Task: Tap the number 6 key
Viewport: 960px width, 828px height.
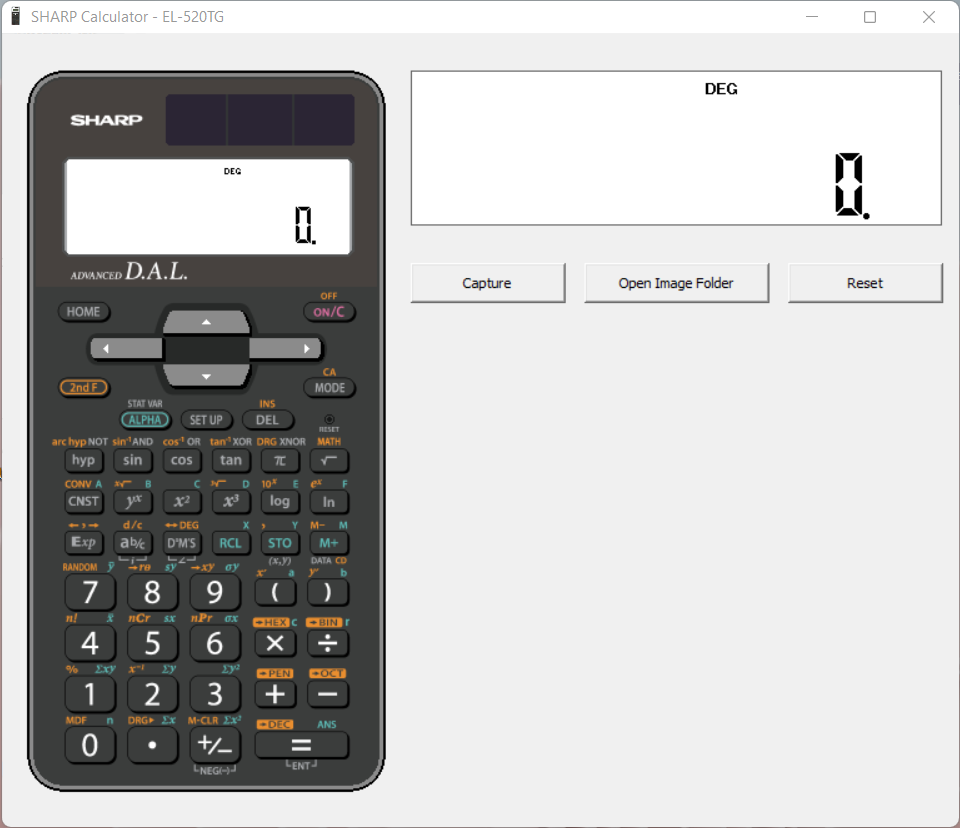Action: (x=215, y=644)
